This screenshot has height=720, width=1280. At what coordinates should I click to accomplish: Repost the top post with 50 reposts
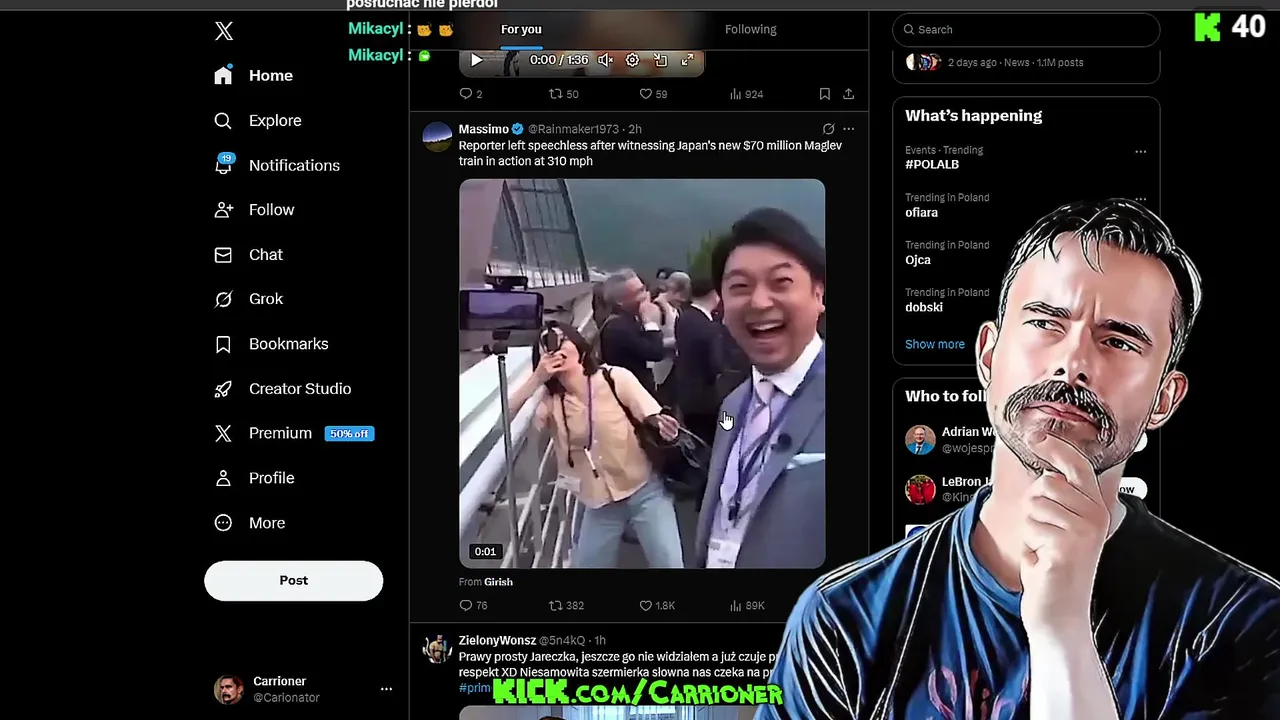(x=564, y=94)
